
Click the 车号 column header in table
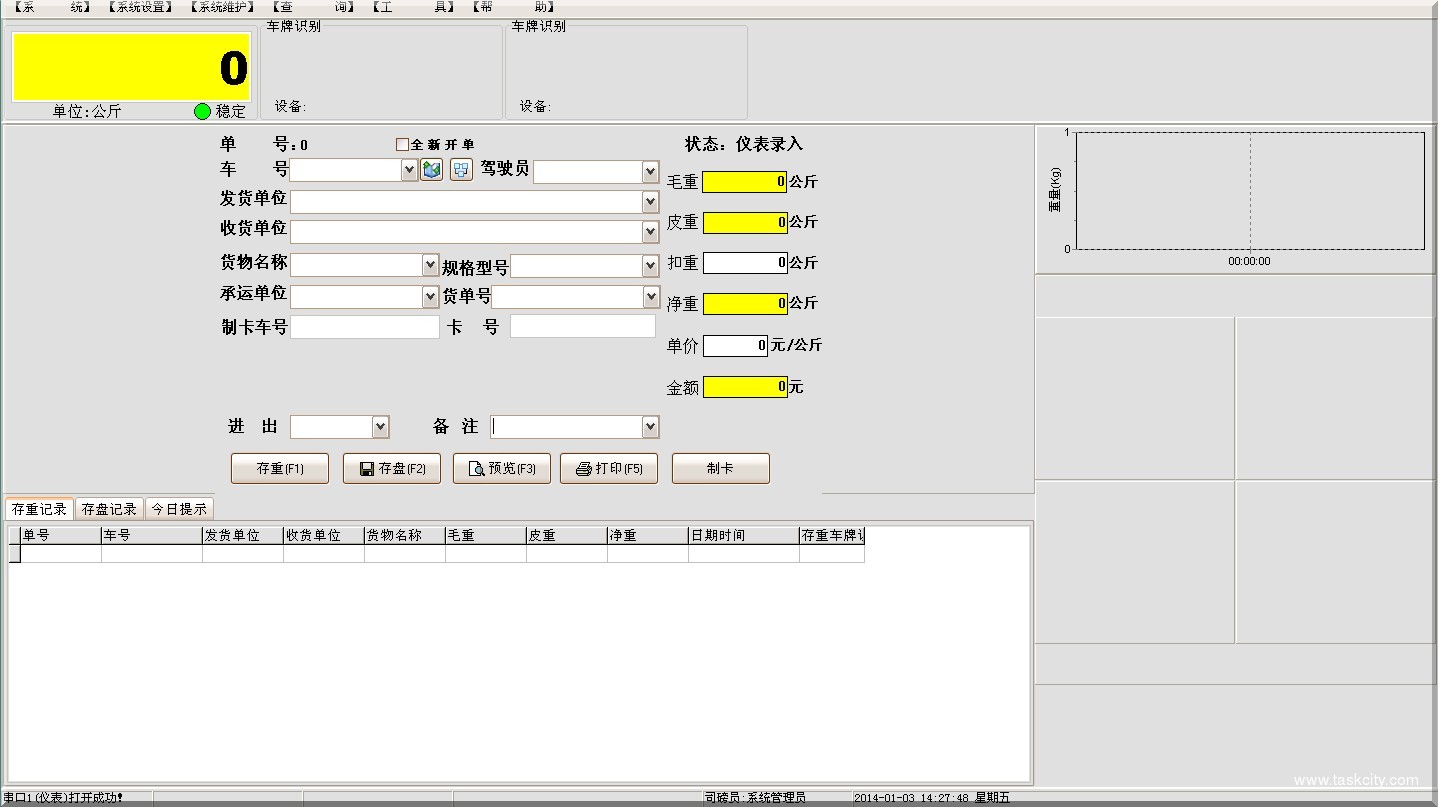click(152, 536)
